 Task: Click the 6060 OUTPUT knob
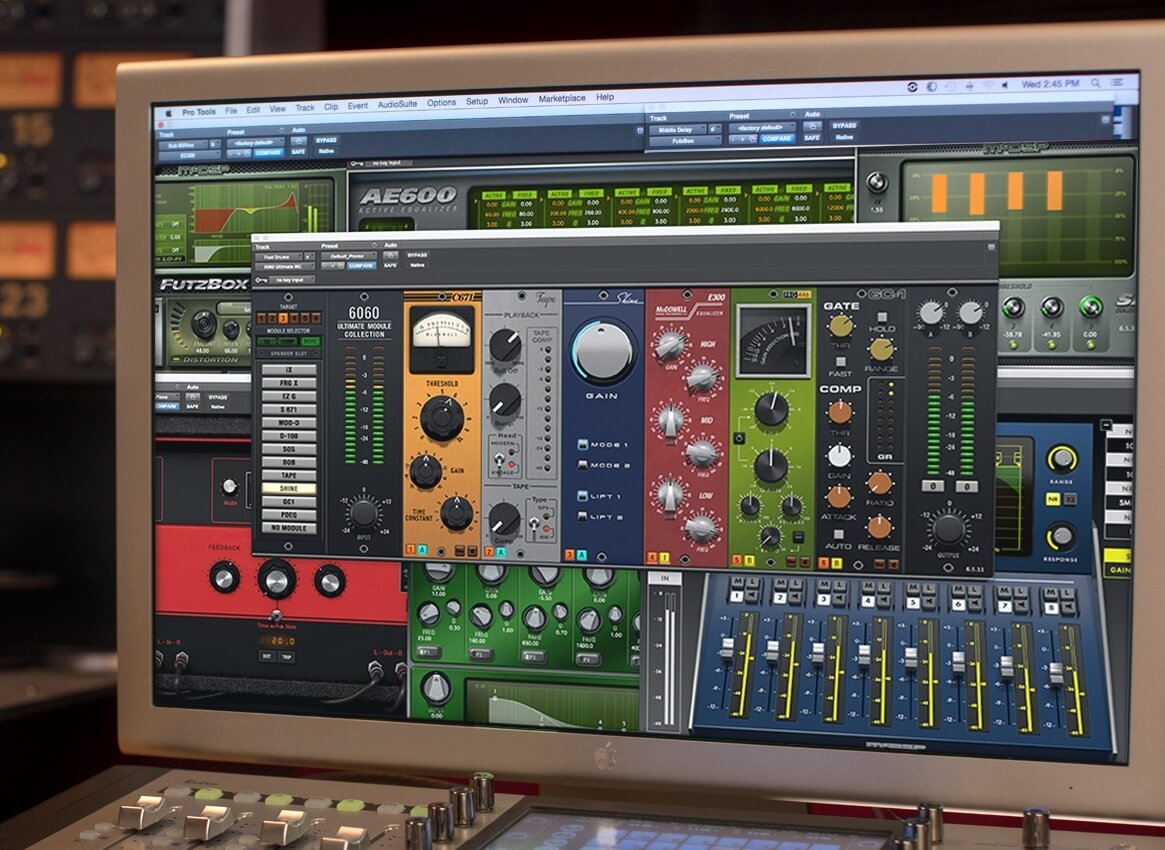coord(948,529)
